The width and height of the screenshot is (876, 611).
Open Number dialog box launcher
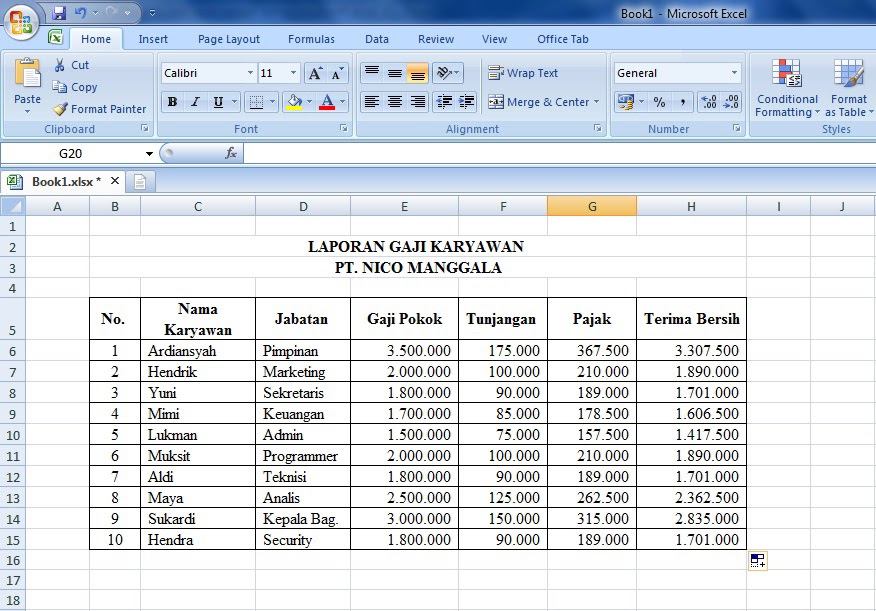pos(736,128)
